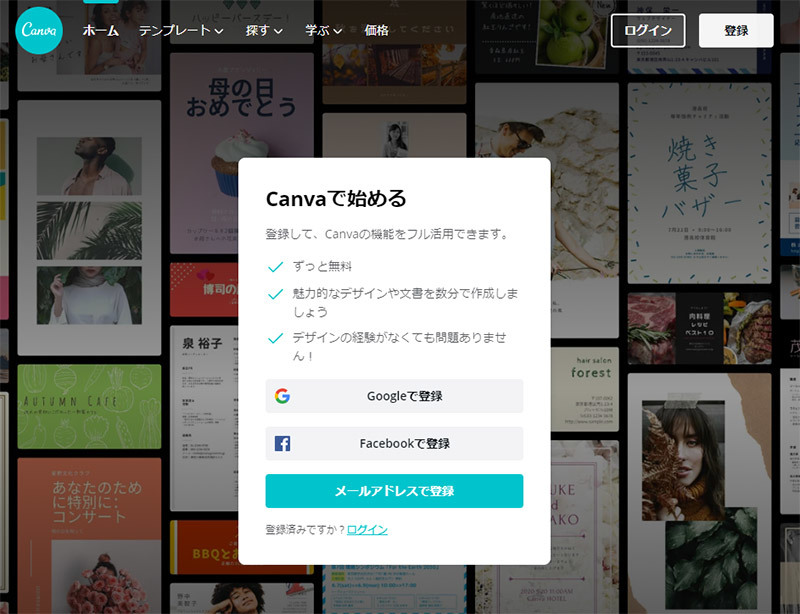The image size is (800, 614).
Task: Expand the 探す dropdown menu
Action: click(264, 31)
